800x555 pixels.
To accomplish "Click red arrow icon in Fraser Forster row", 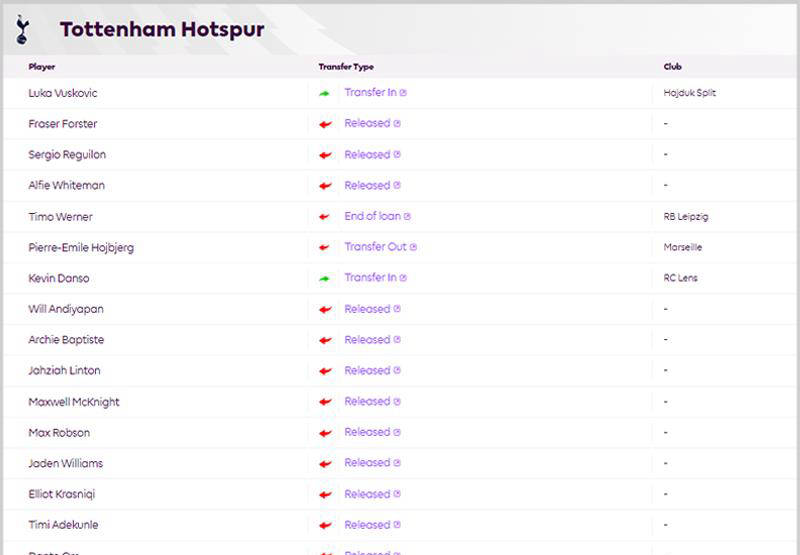I will click(x=324, y=124).
